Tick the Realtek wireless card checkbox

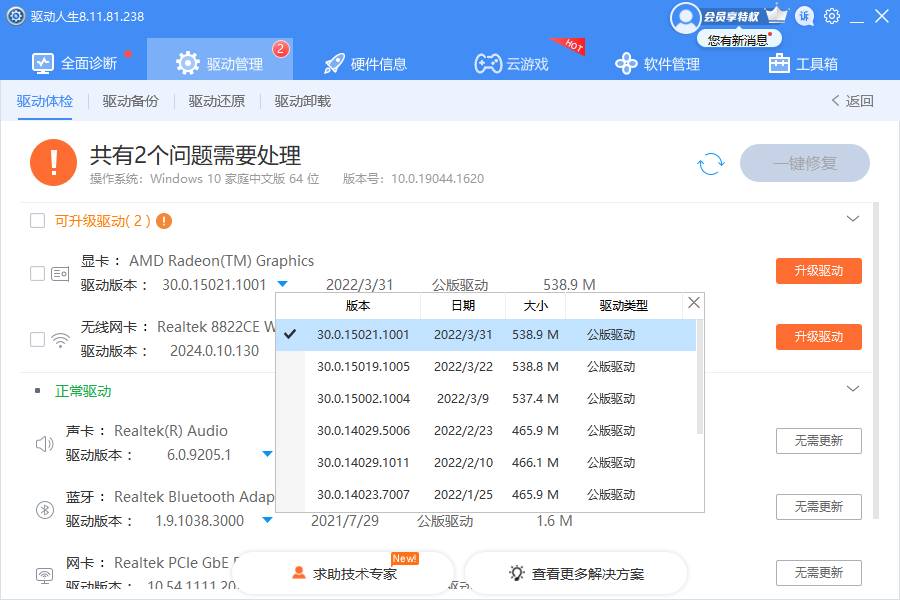(37, 339)
